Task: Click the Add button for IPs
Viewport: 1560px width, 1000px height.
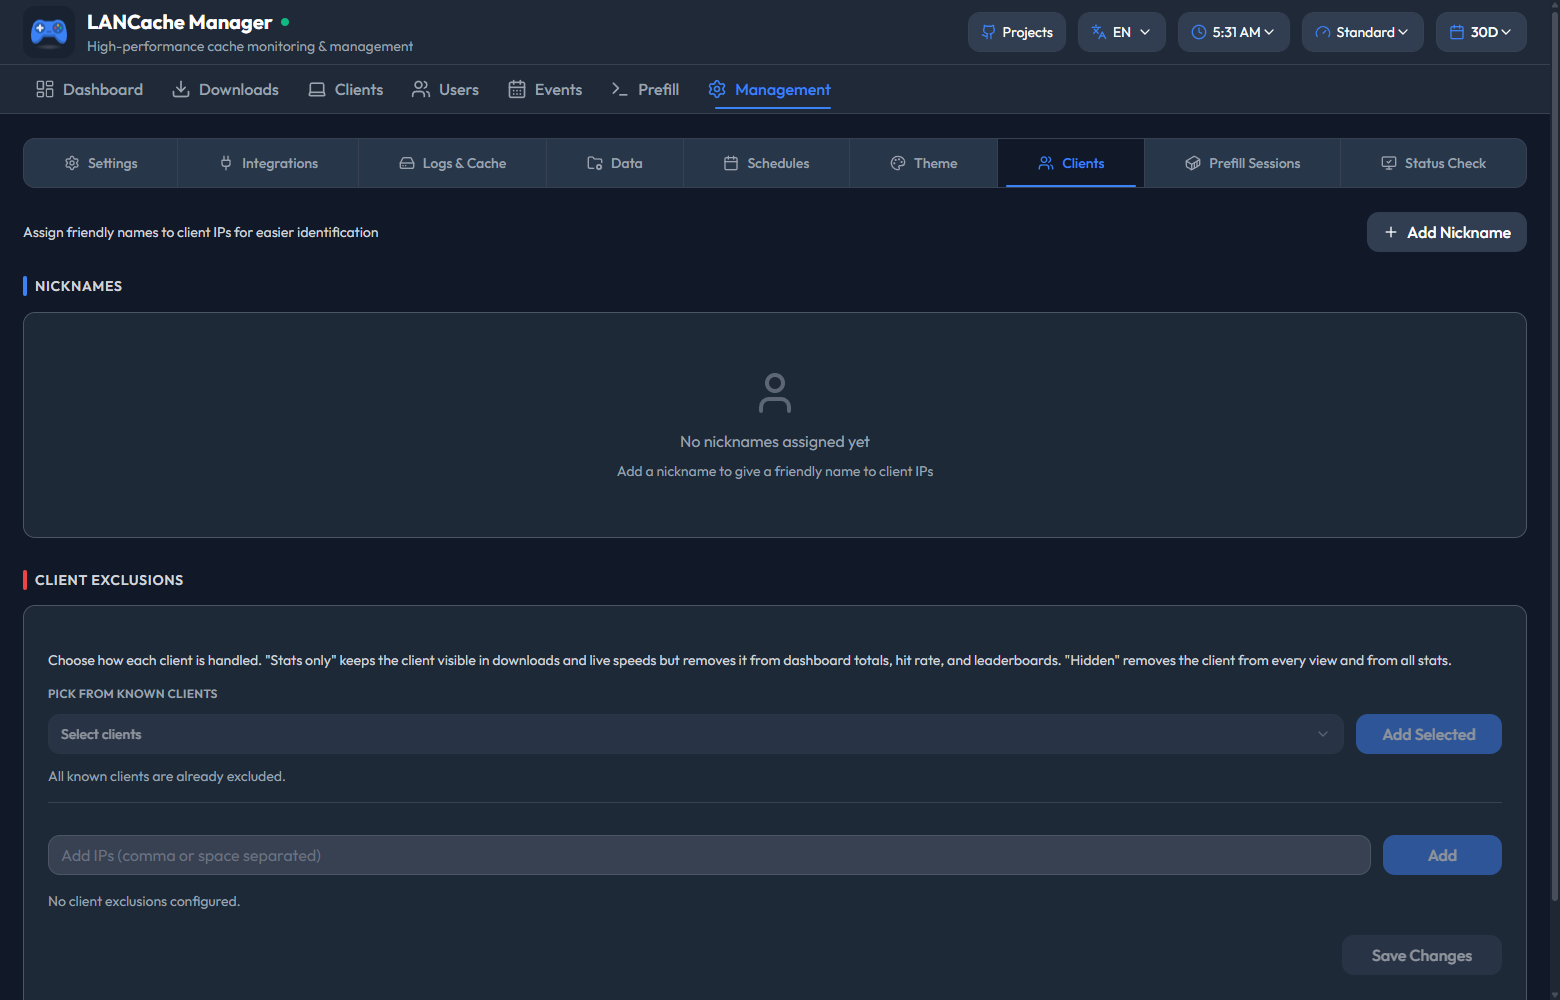Action: (x=1442, y=855)
